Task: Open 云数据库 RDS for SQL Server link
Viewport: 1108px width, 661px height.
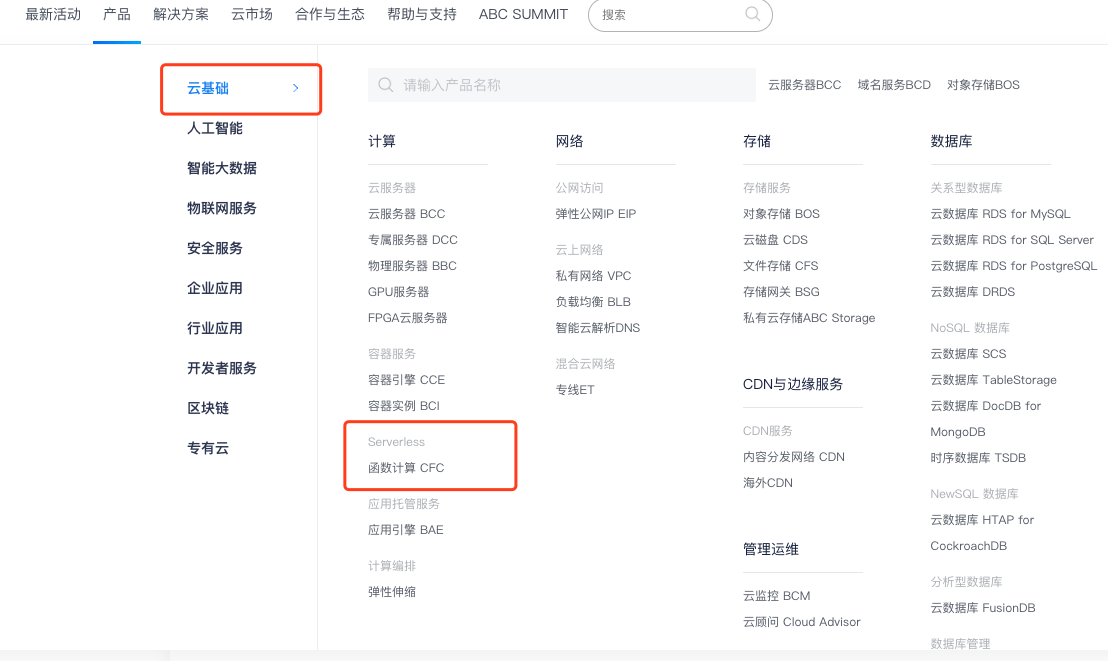Action: (1012, 240)
